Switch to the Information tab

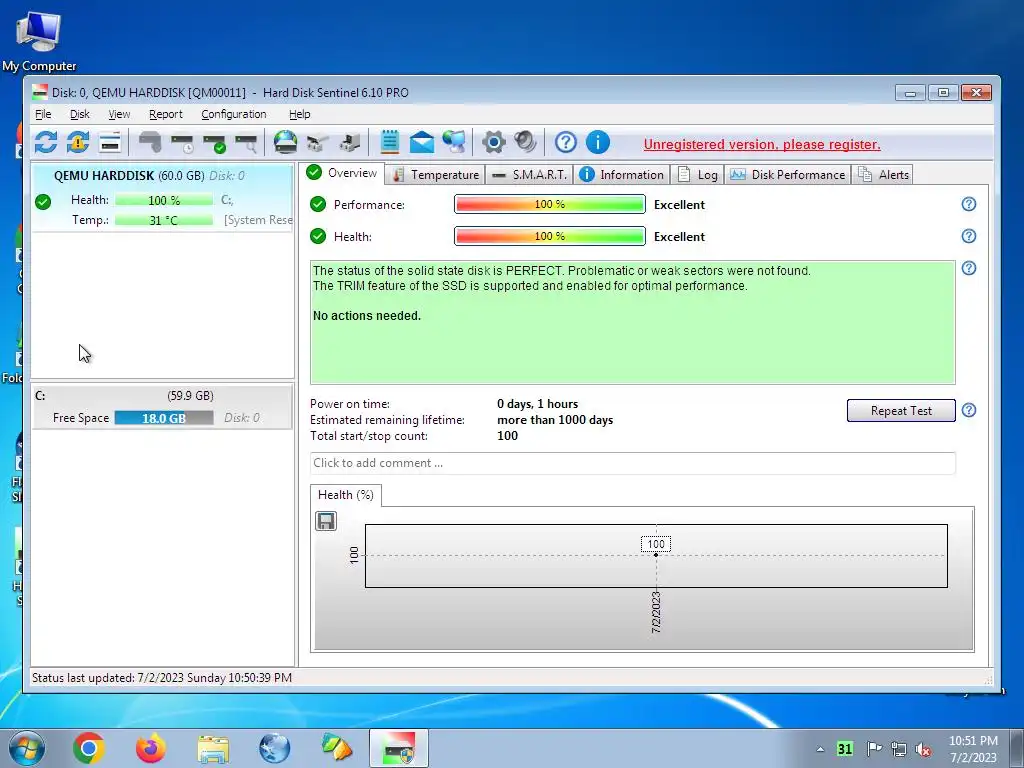coord(622,174)
